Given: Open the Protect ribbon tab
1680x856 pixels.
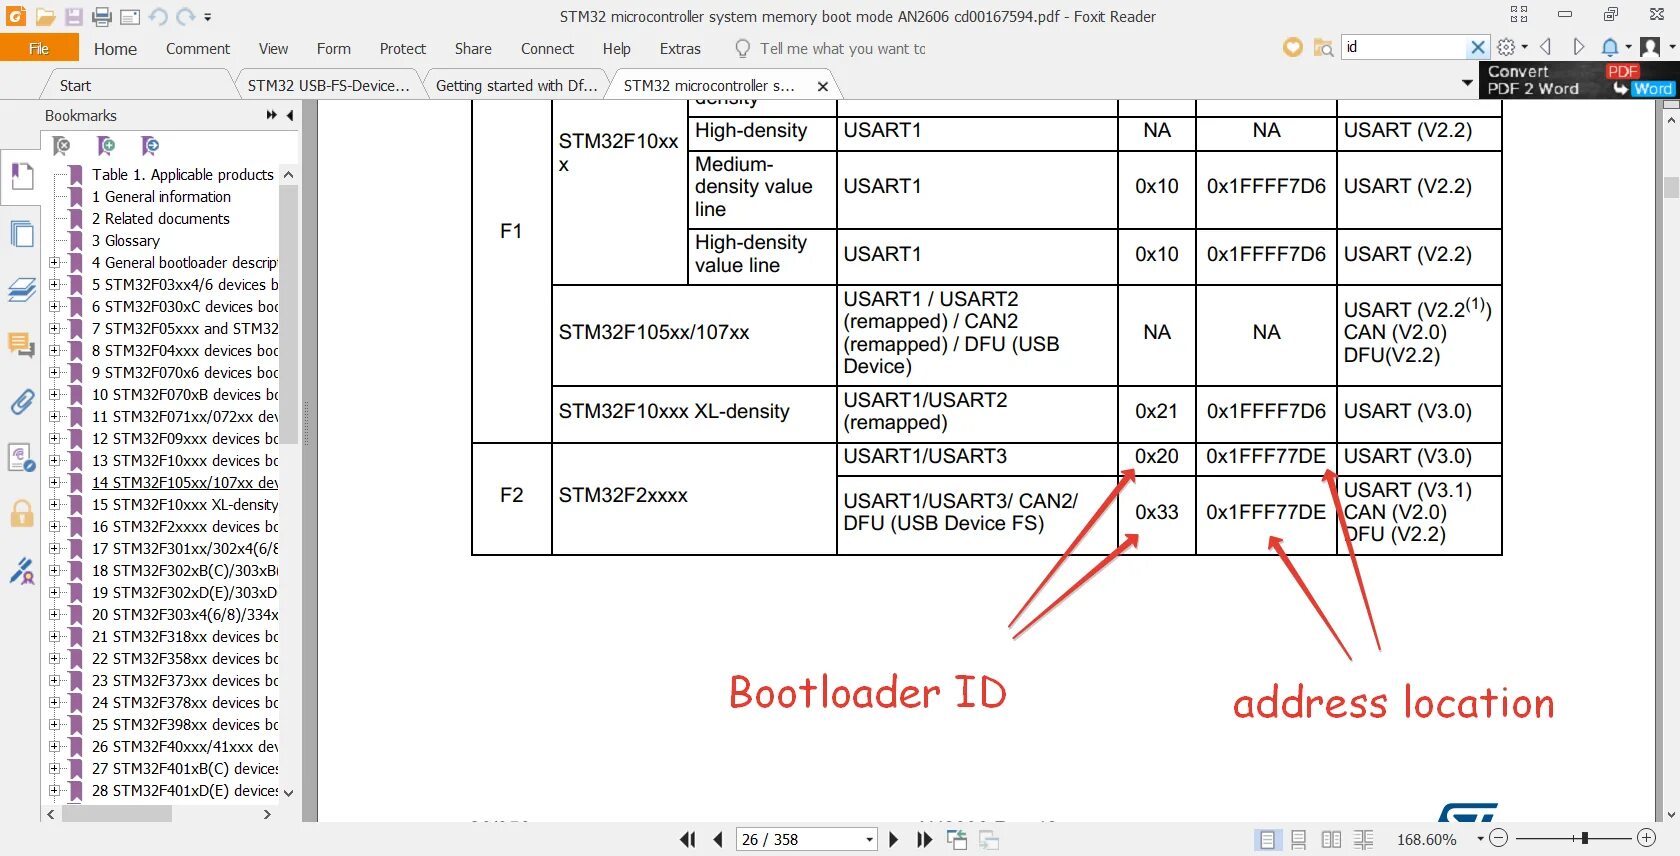Looking at the screenshot, I should click(403, 49).
